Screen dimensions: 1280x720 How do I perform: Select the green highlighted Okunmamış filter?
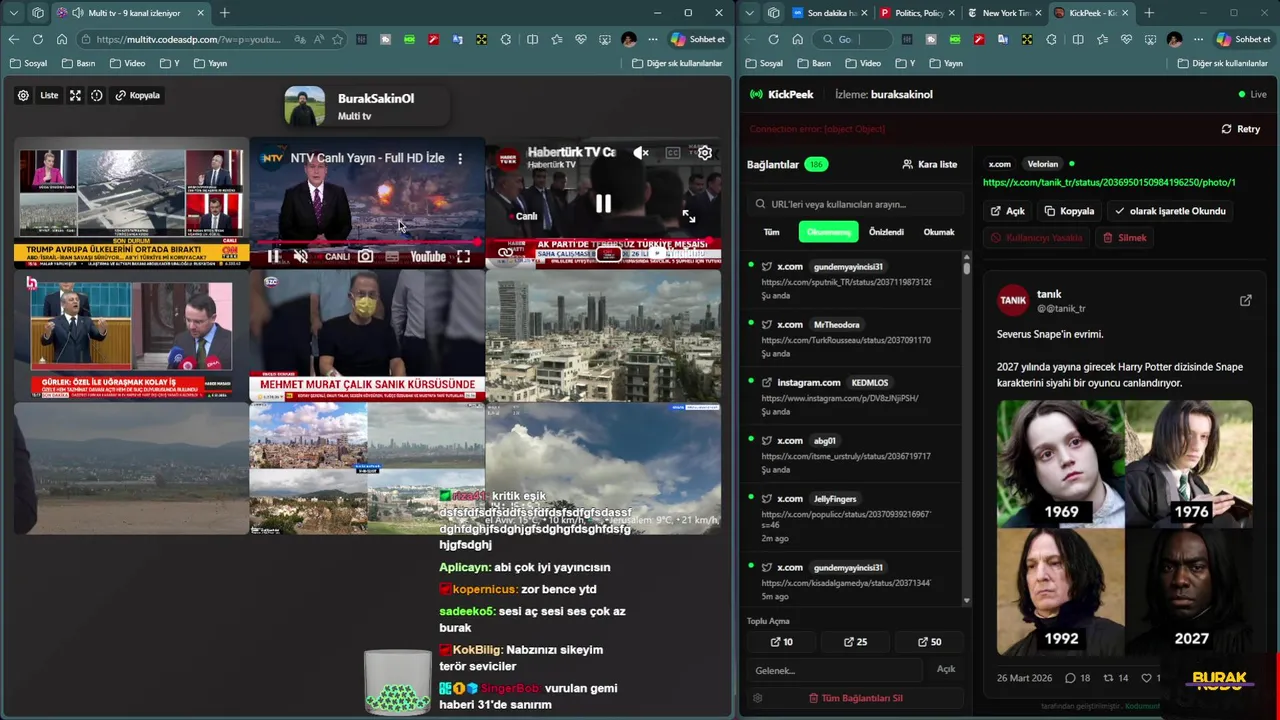point(828,232)
